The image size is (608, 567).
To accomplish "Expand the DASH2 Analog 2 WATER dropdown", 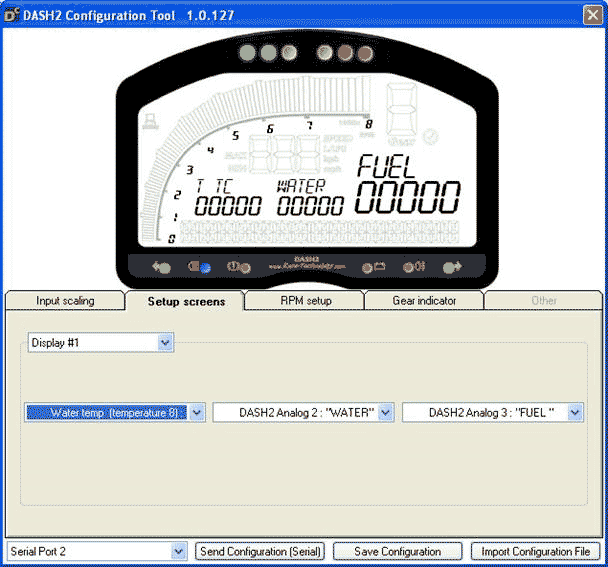I will [386, 412].
